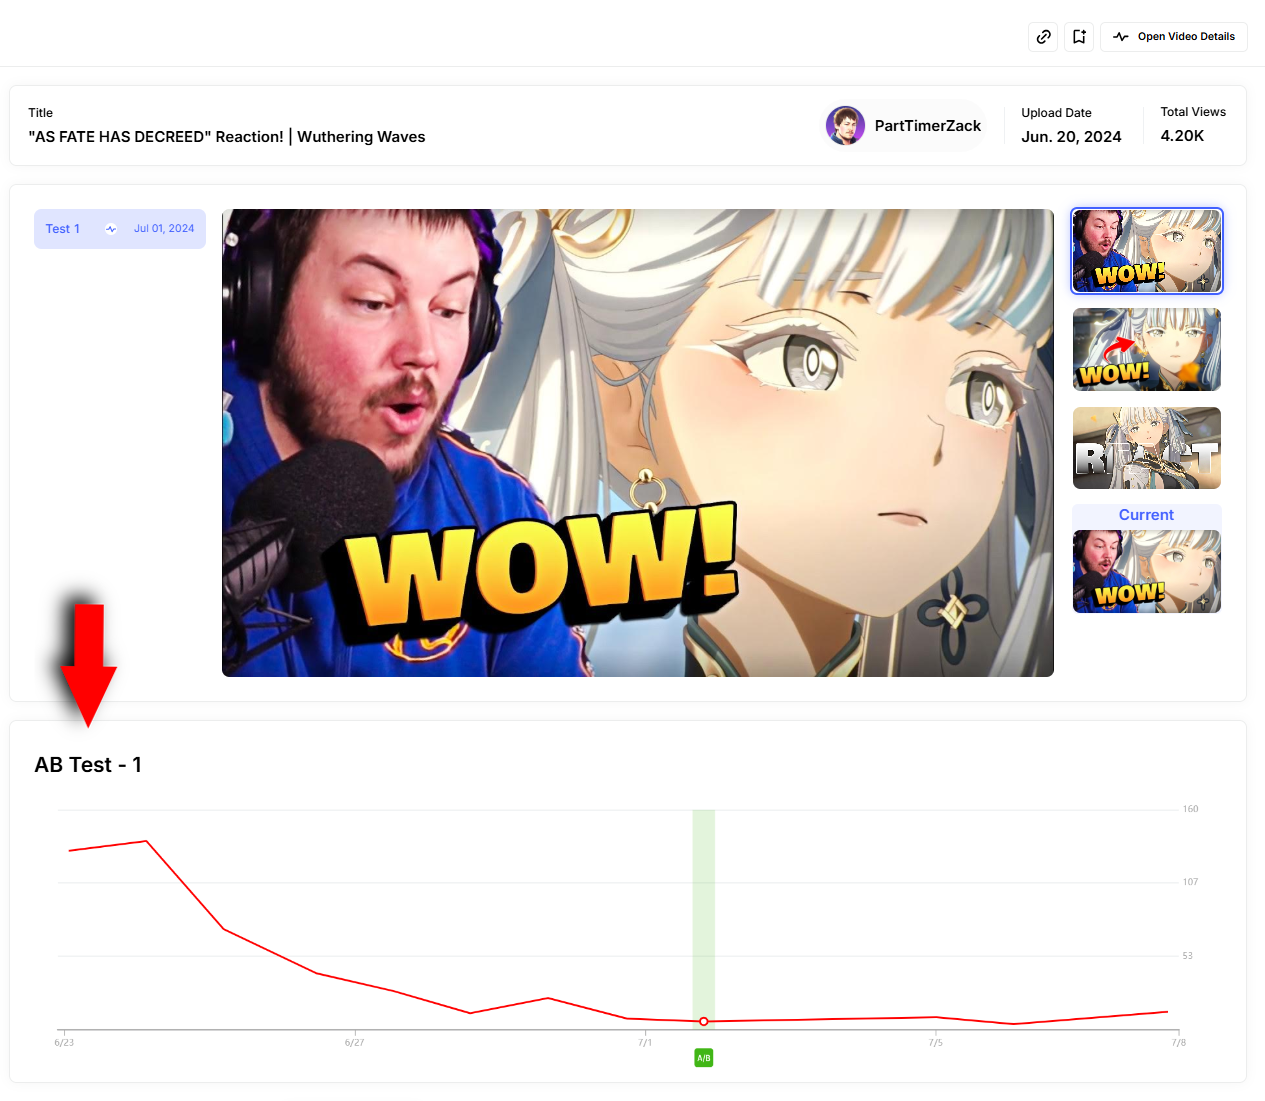Click the 107 y-axis value
The image size is (1265, 1101).
(1190, 882)
